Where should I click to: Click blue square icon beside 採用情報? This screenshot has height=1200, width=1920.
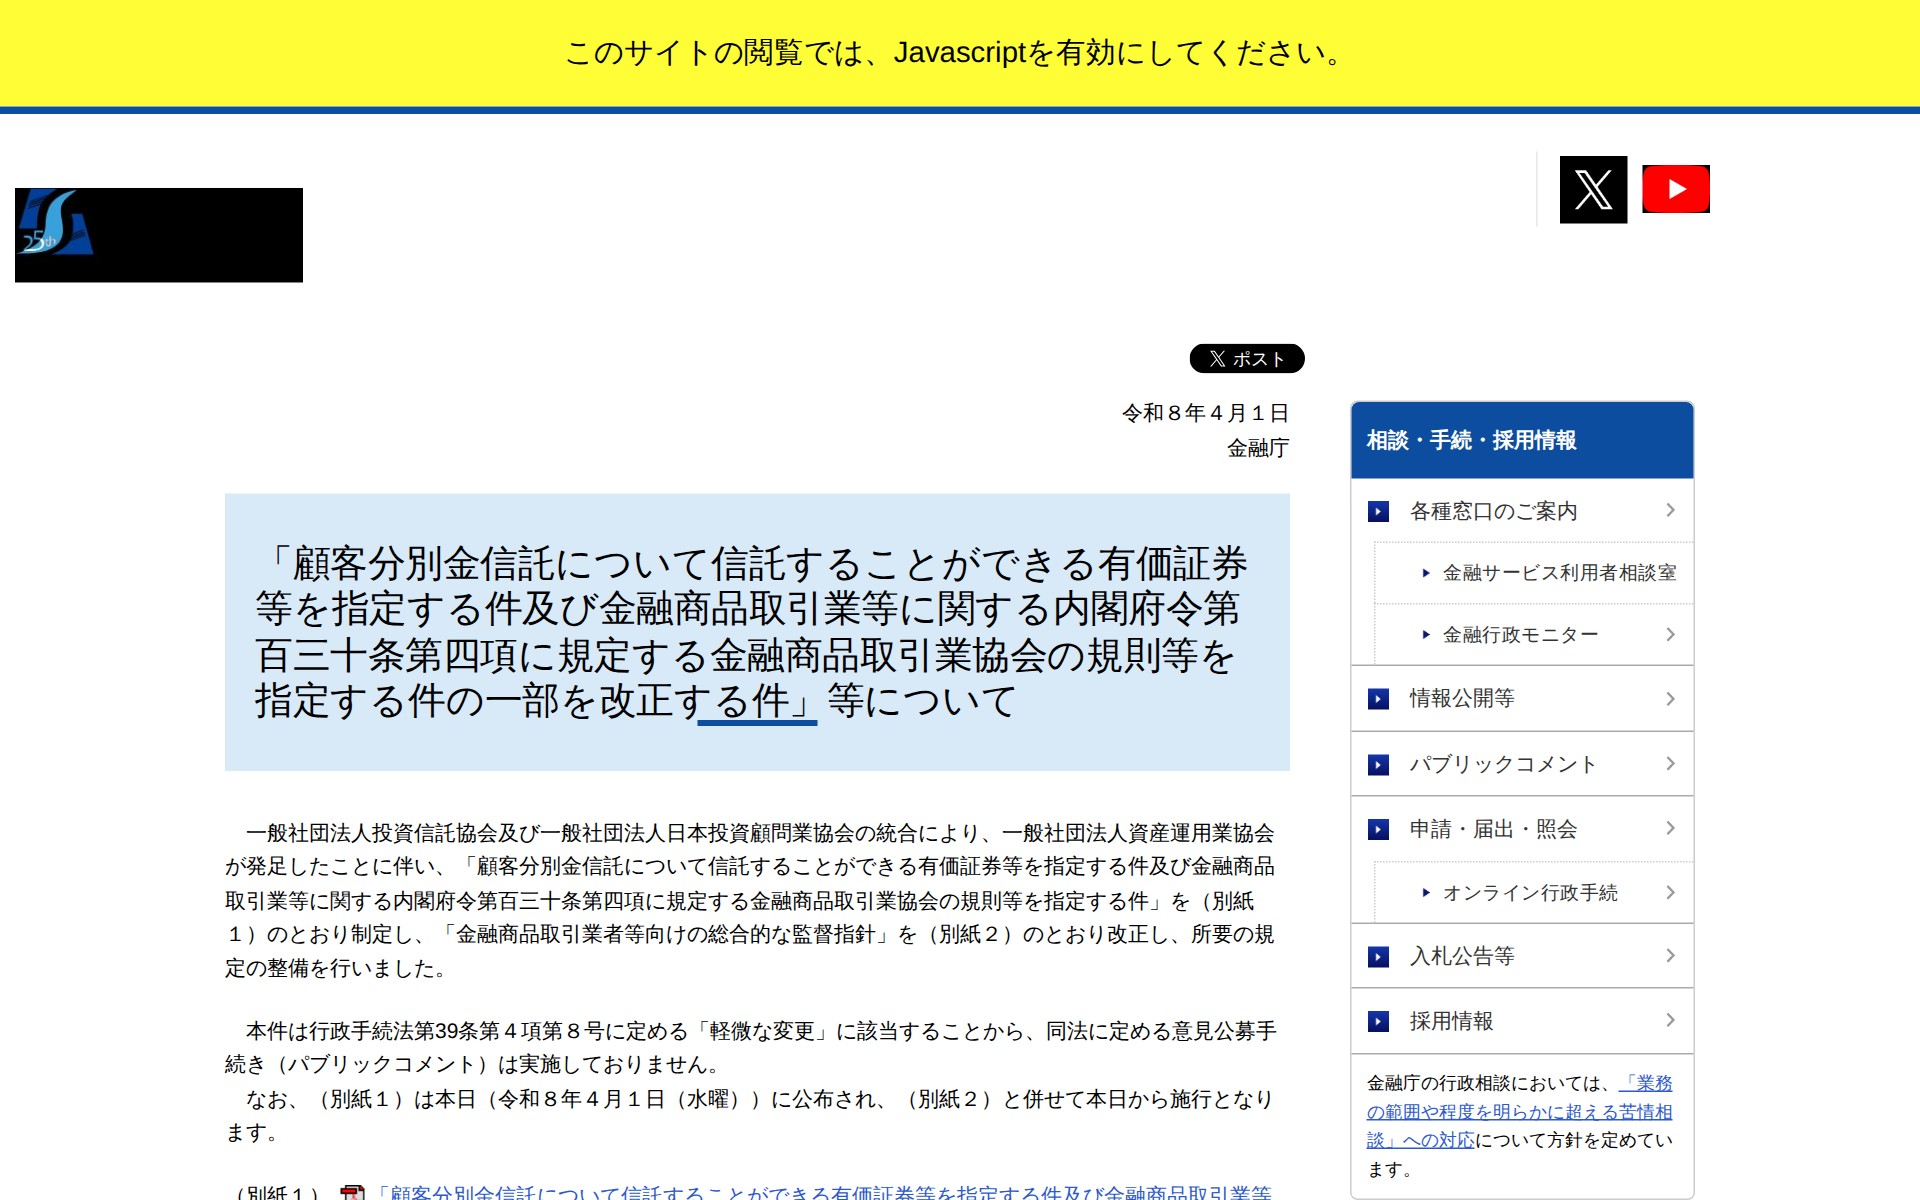(1378, 1021)
